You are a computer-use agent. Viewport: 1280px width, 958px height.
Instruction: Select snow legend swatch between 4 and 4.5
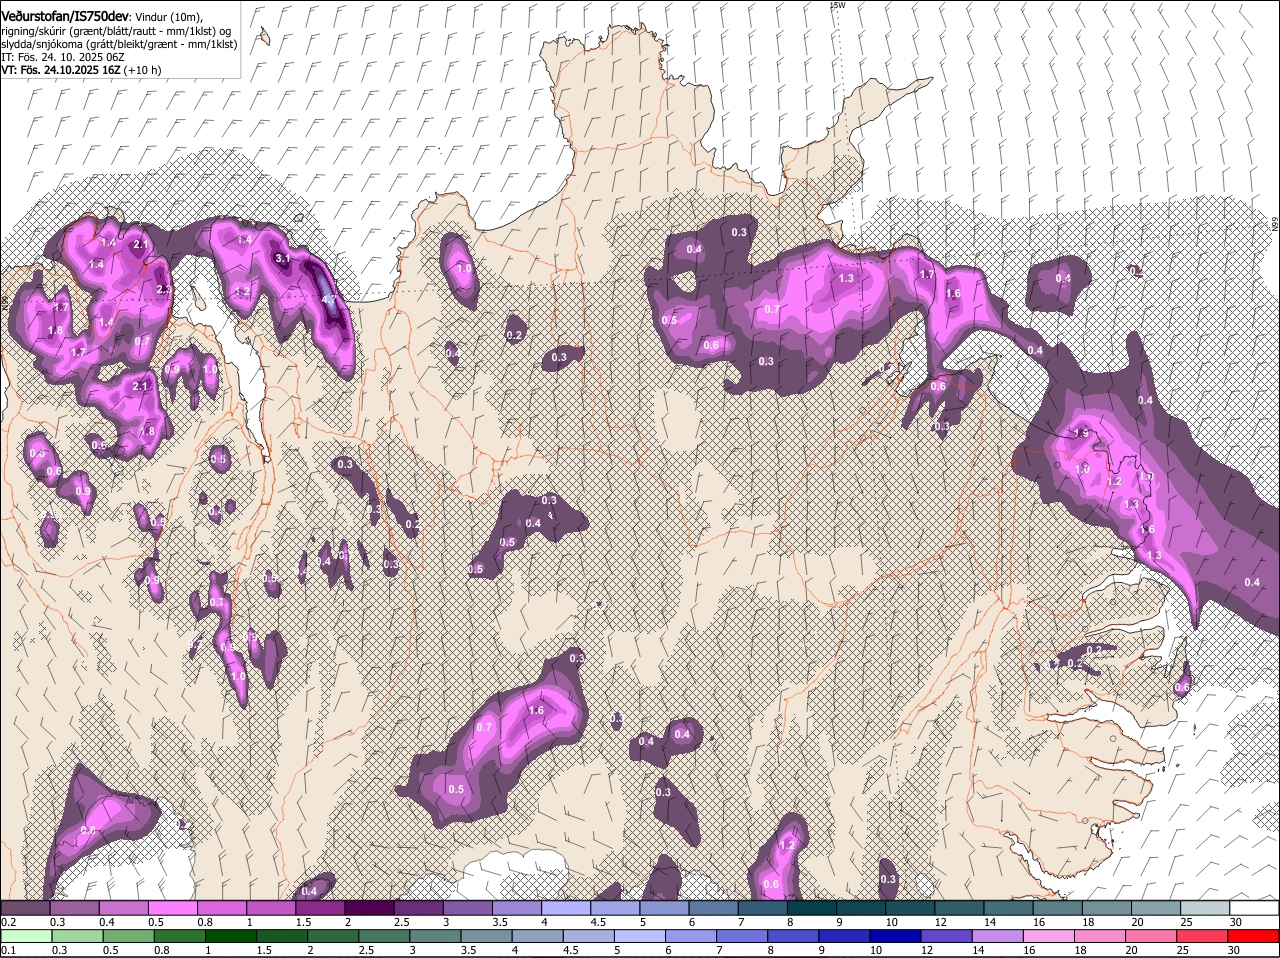pos(564,907)
